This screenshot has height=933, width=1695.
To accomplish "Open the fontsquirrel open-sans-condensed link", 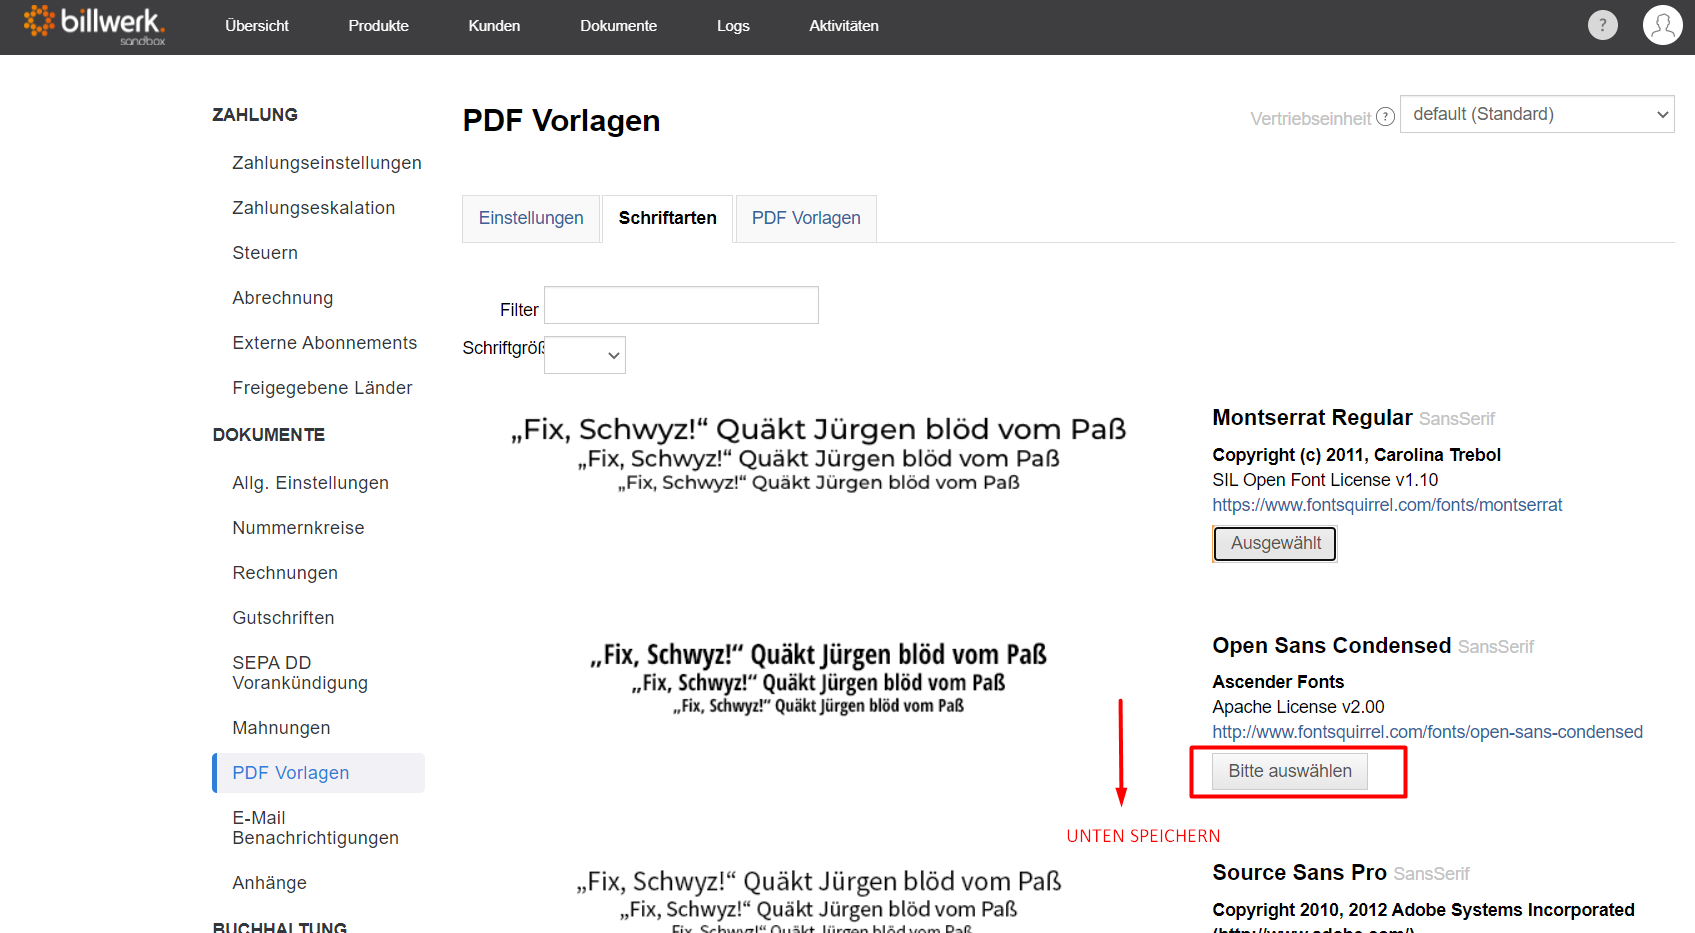I will coord(1427,732).
